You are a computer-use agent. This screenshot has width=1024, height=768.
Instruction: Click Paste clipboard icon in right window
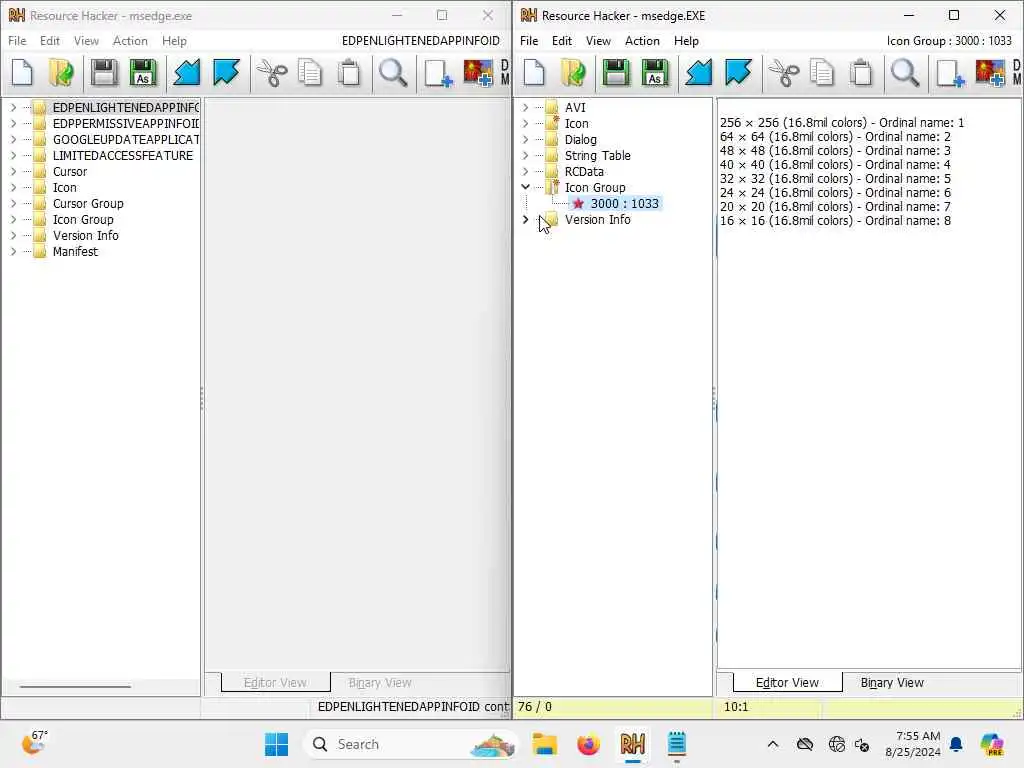[861, 72]
